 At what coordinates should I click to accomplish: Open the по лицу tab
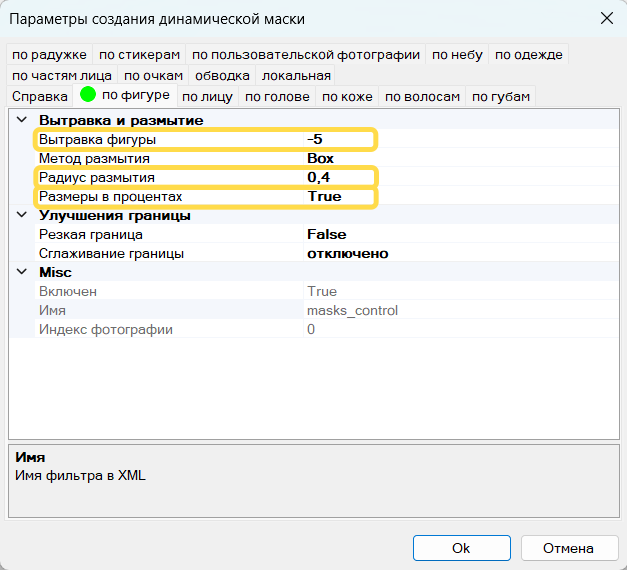click(207, 96)
